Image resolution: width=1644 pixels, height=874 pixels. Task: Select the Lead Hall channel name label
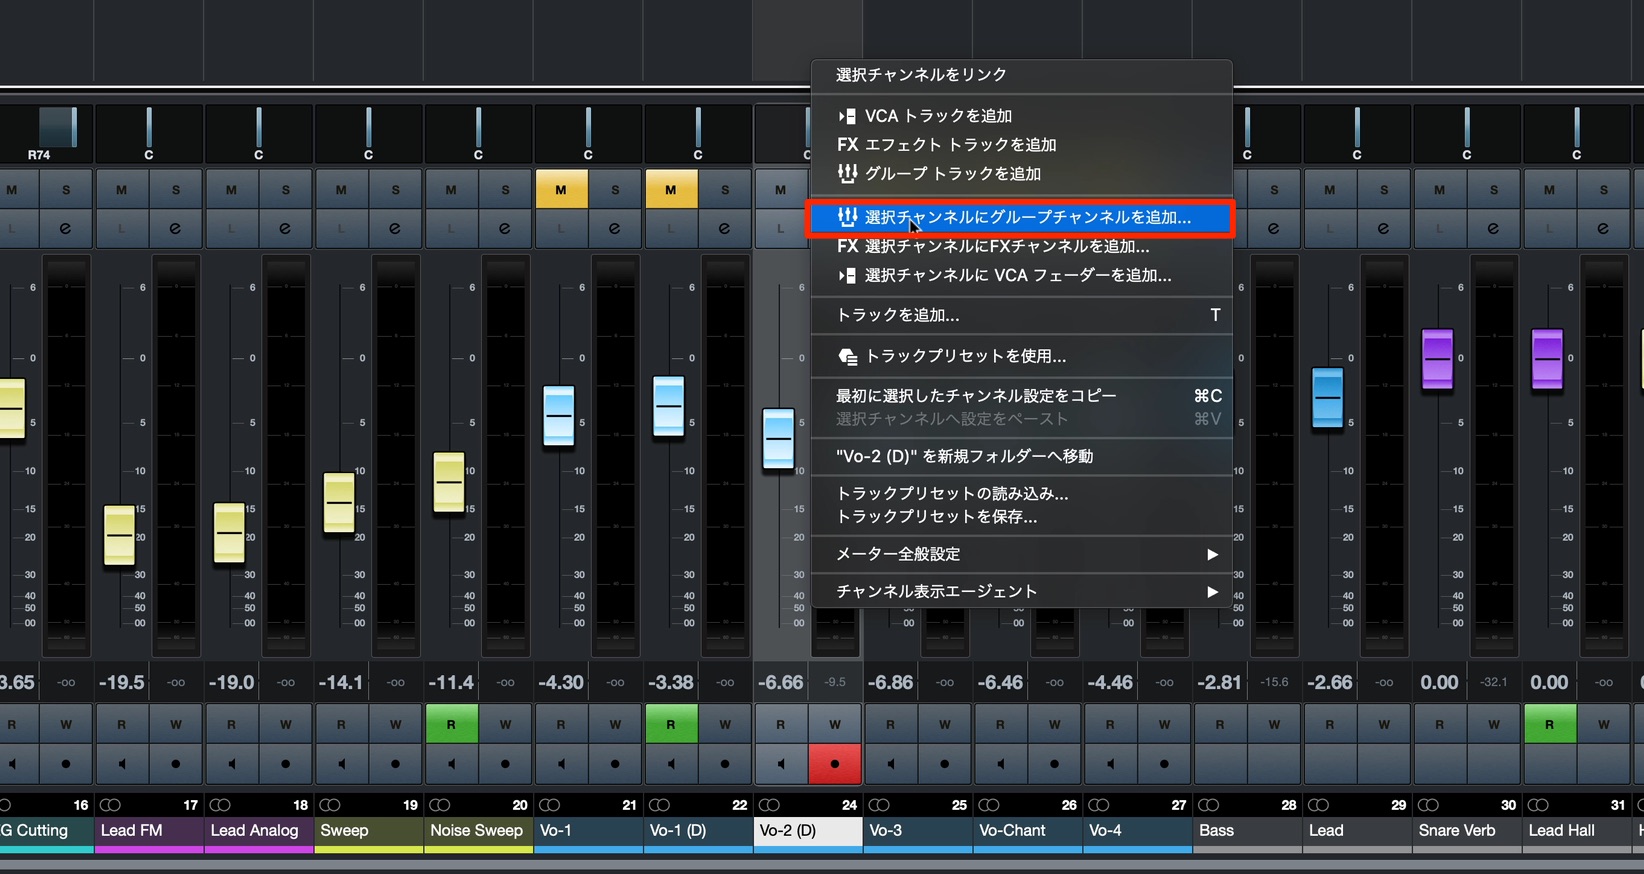tap(1576, 831)
